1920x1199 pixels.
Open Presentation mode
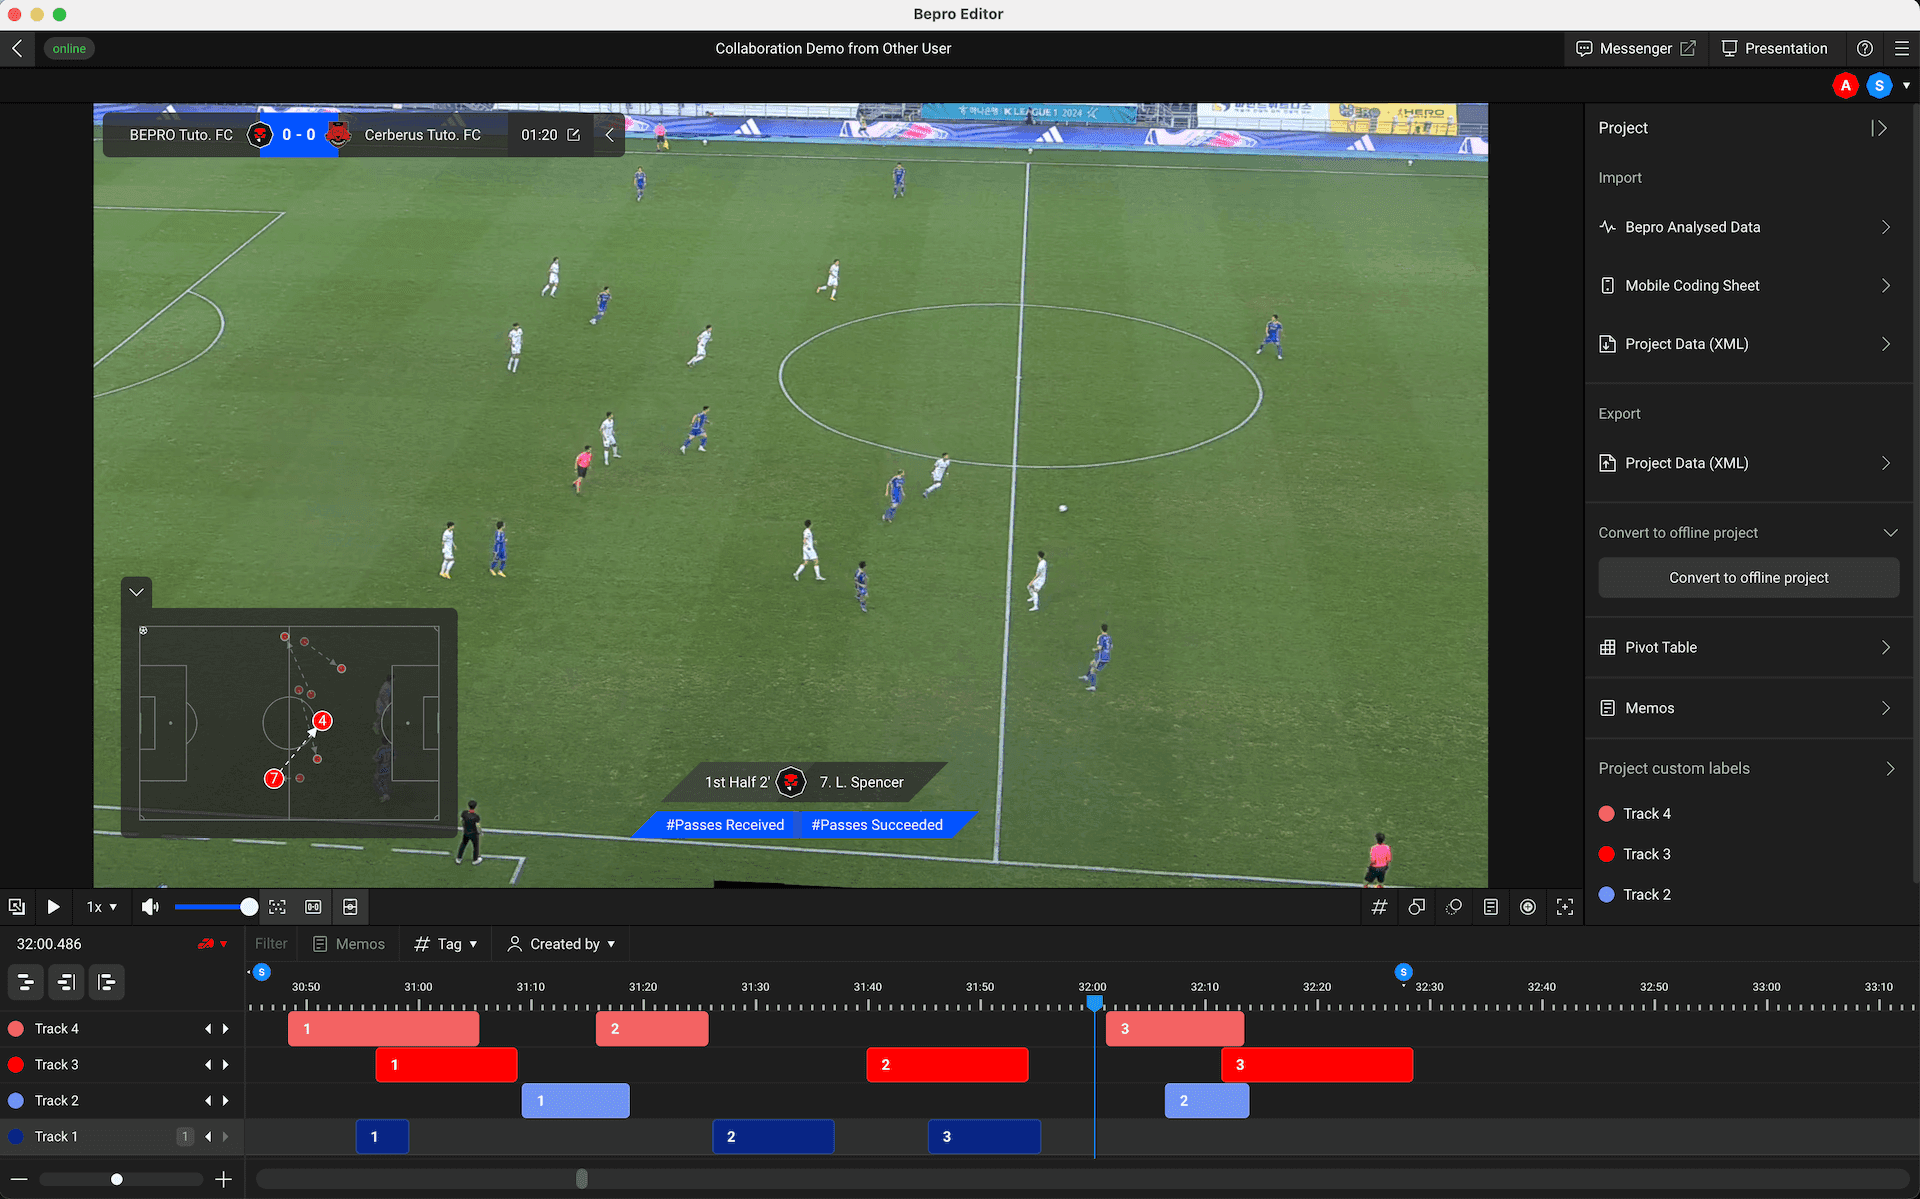(1774, 48)
